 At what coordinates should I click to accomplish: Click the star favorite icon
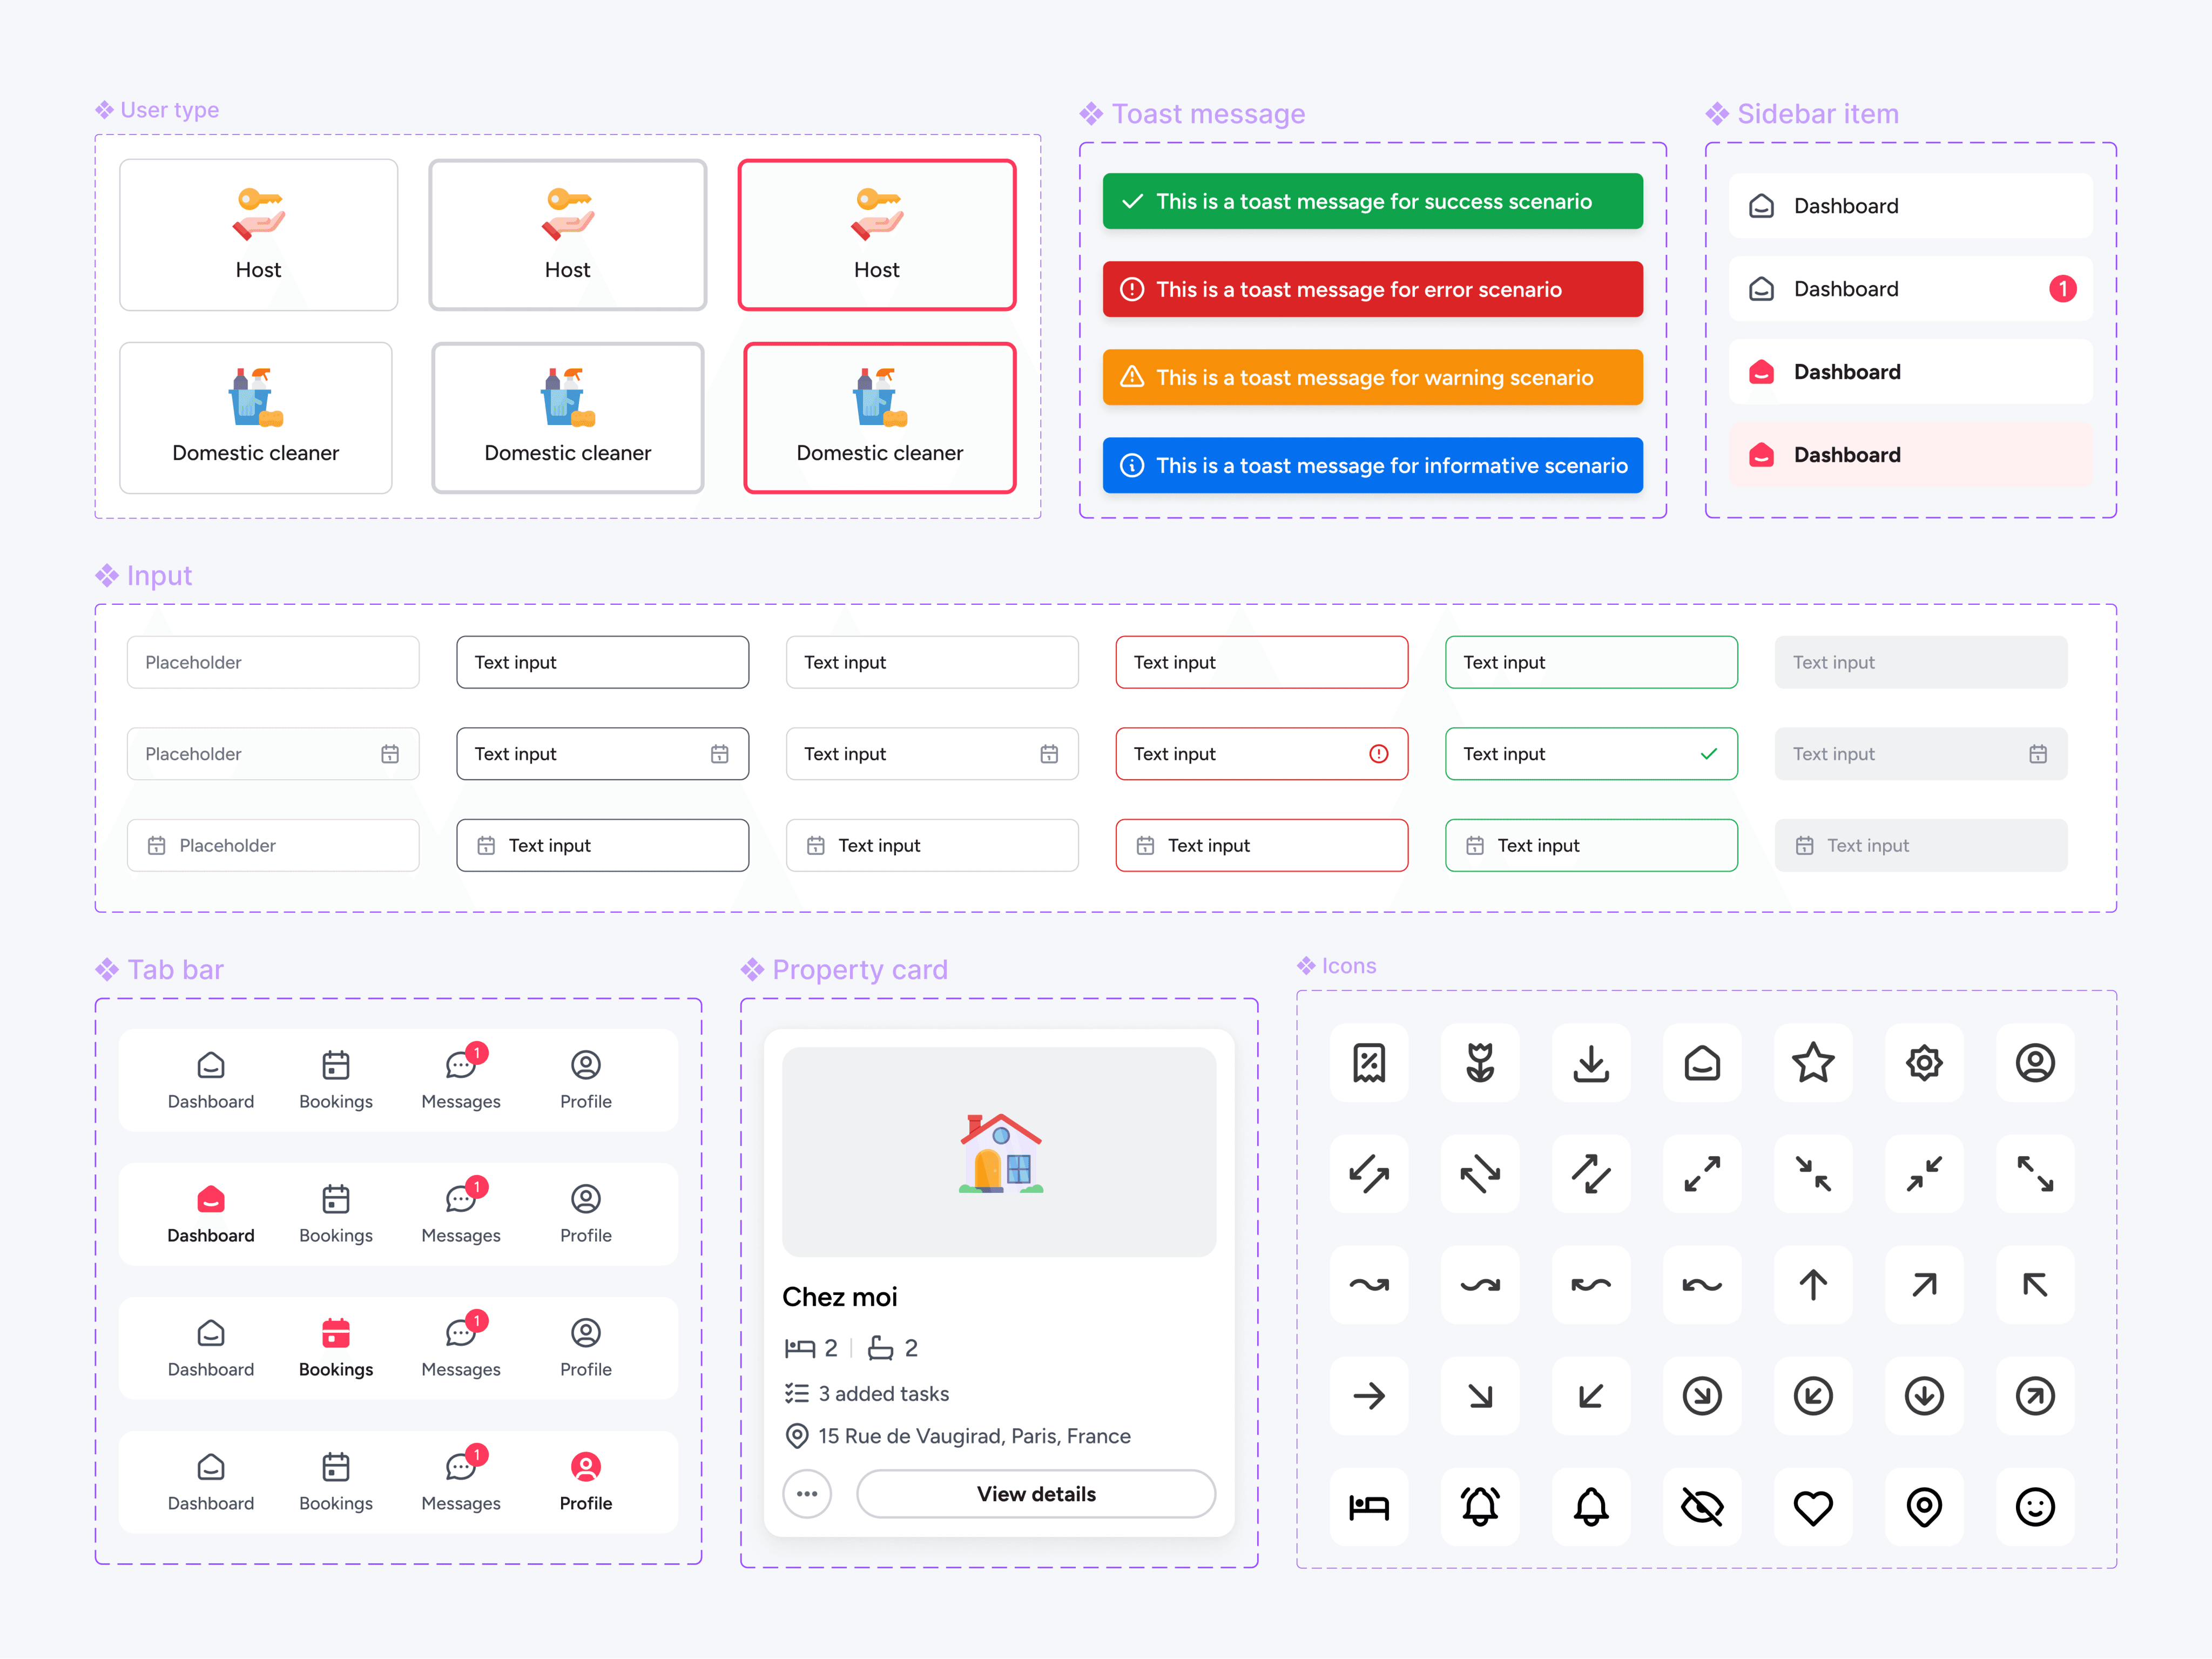(x=1813, y=1063)
